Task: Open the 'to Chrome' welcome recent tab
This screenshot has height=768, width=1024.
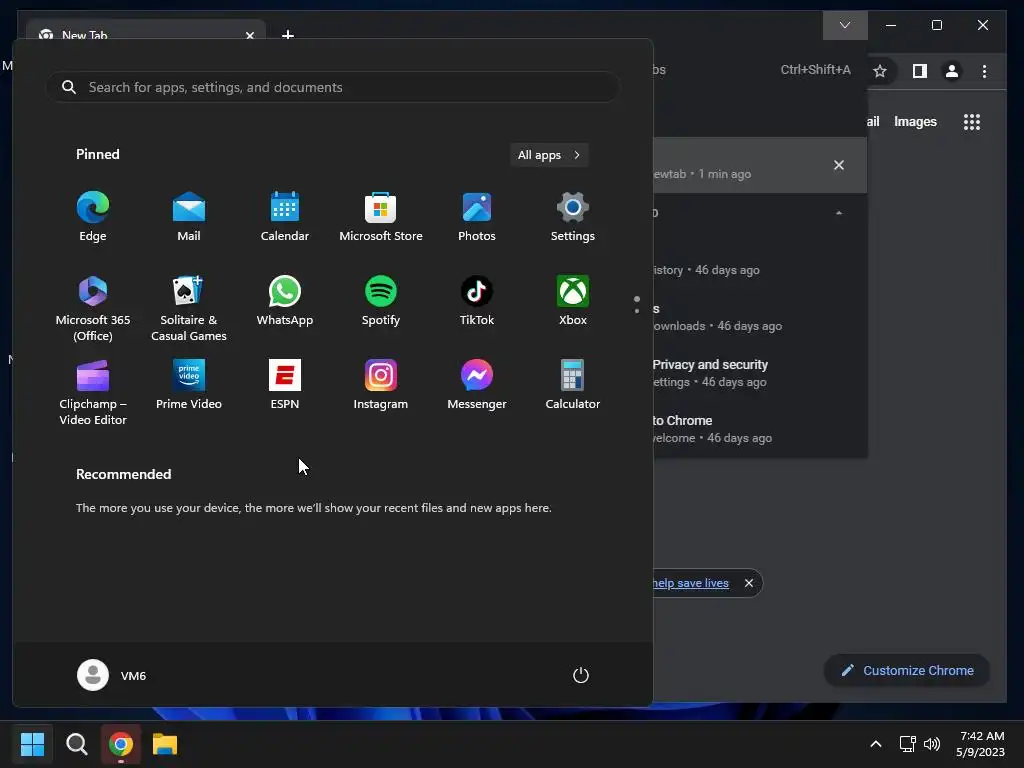Action: click(x=760, y=429)
